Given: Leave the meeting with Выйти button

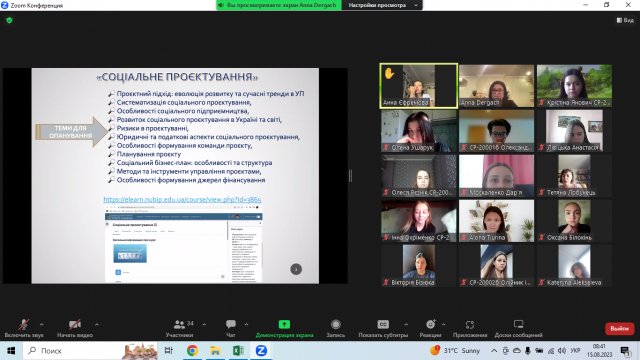Looking at the screenshot, I should (x=619, y=329).
